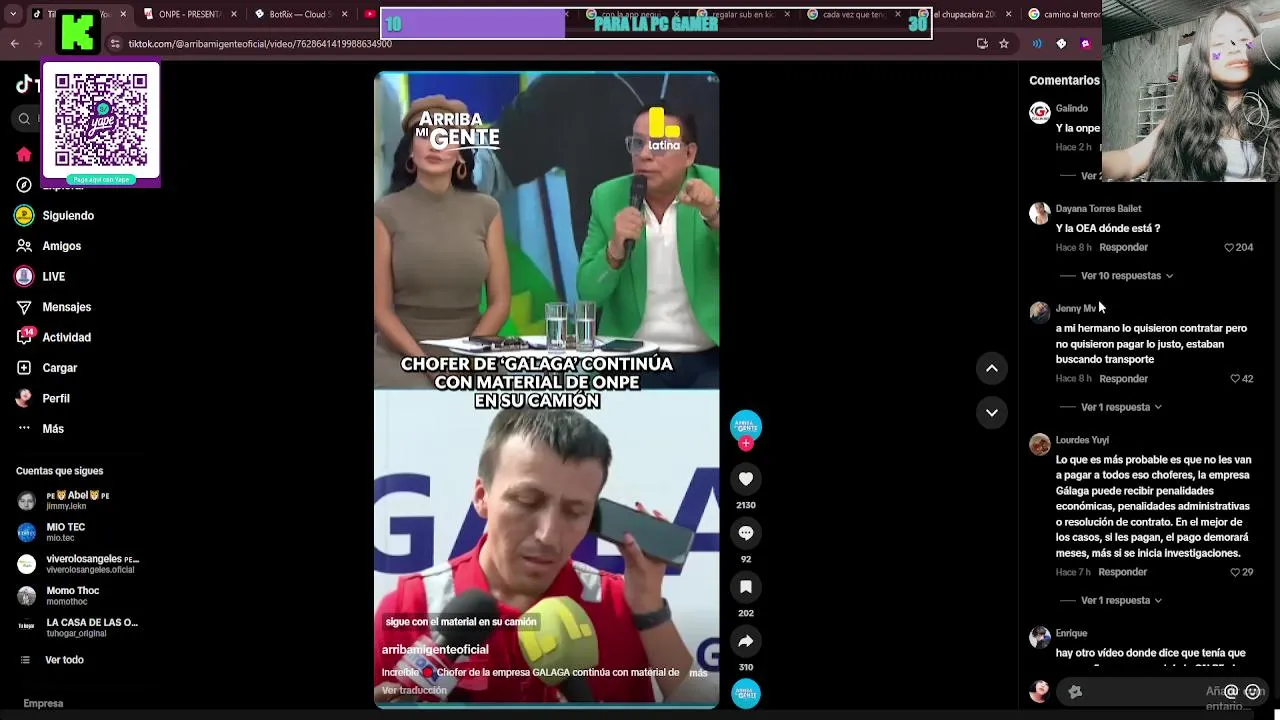Reply to Lourdes Yuyi's comment
Screen dimensions: 1280x720
(x=1122, y=572)
